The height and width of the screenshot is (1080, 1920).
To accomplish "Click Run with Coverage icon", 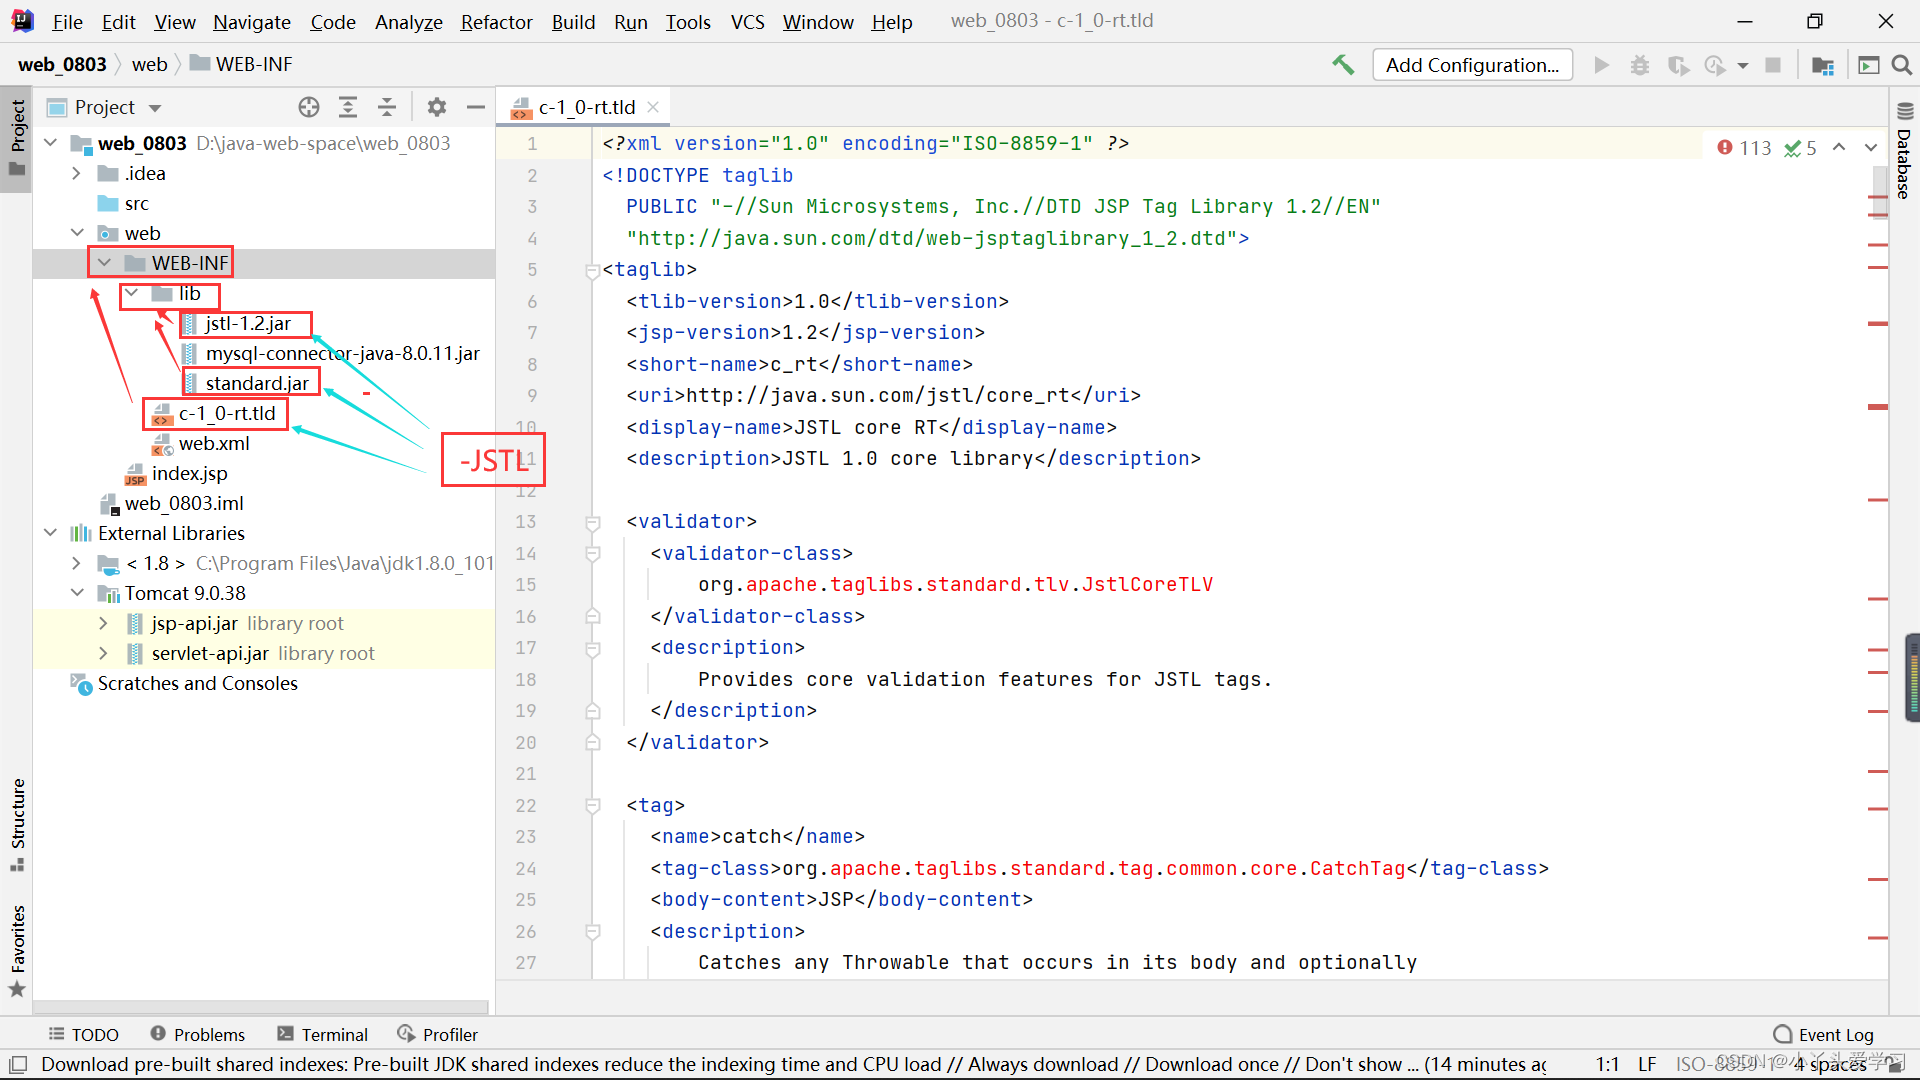I will (1678, 65).
